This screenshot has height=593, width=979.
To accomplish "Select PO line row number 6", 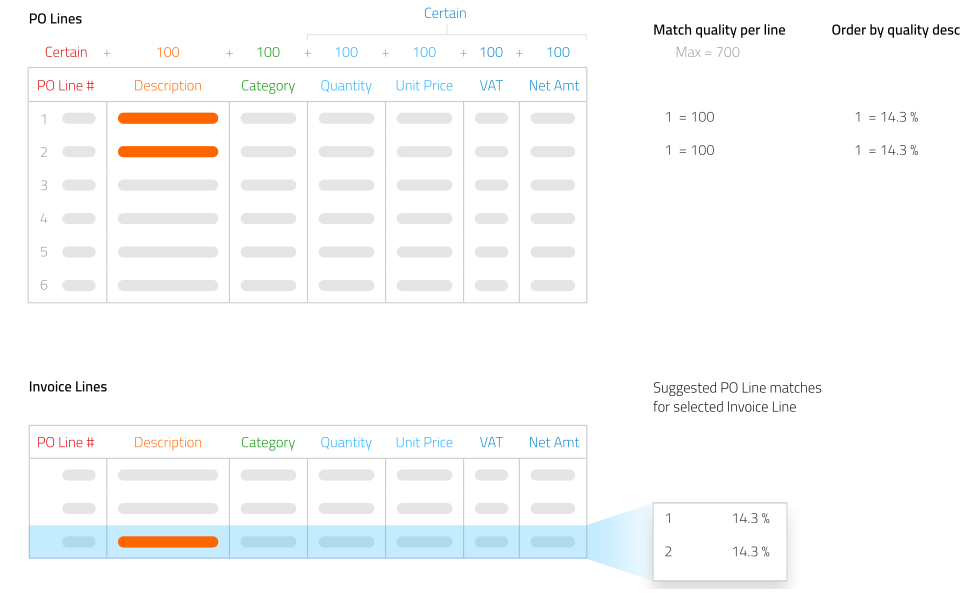I will pos(44,285).
